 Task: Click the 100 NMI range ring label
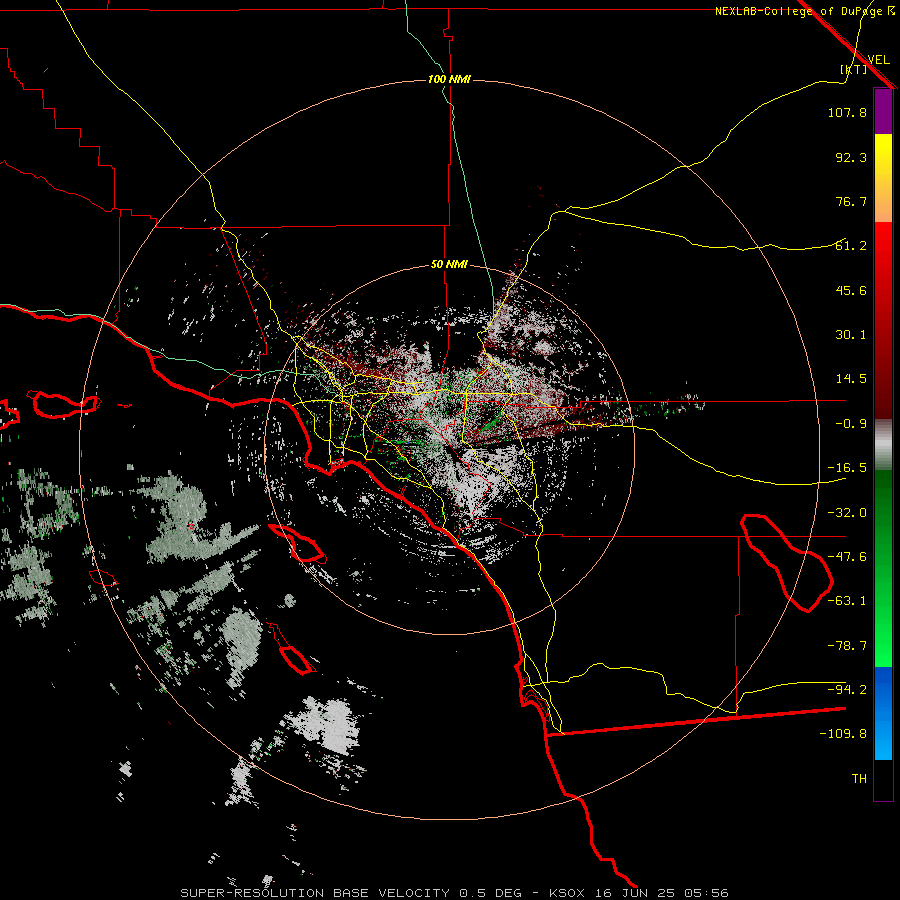(x=449, y=79)
